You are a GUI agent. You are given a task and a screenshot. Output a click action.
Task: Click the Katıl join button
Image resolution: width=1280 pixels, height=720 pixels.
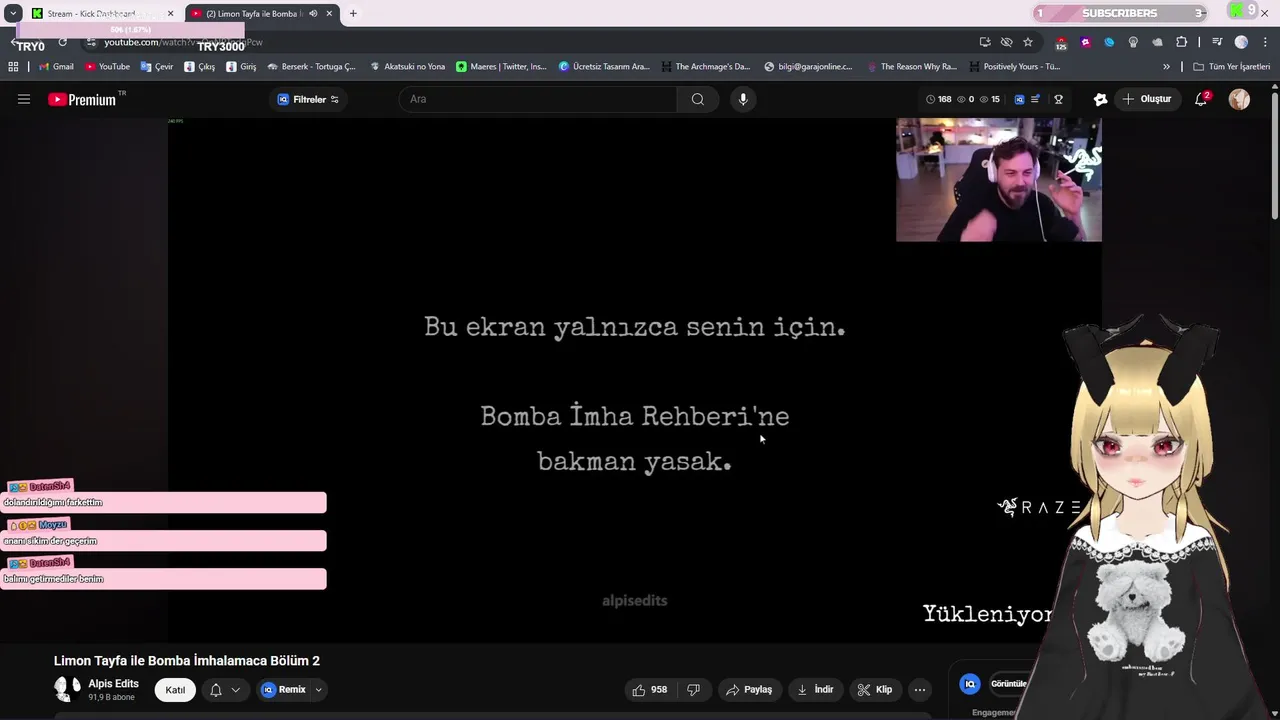[175, 690]
